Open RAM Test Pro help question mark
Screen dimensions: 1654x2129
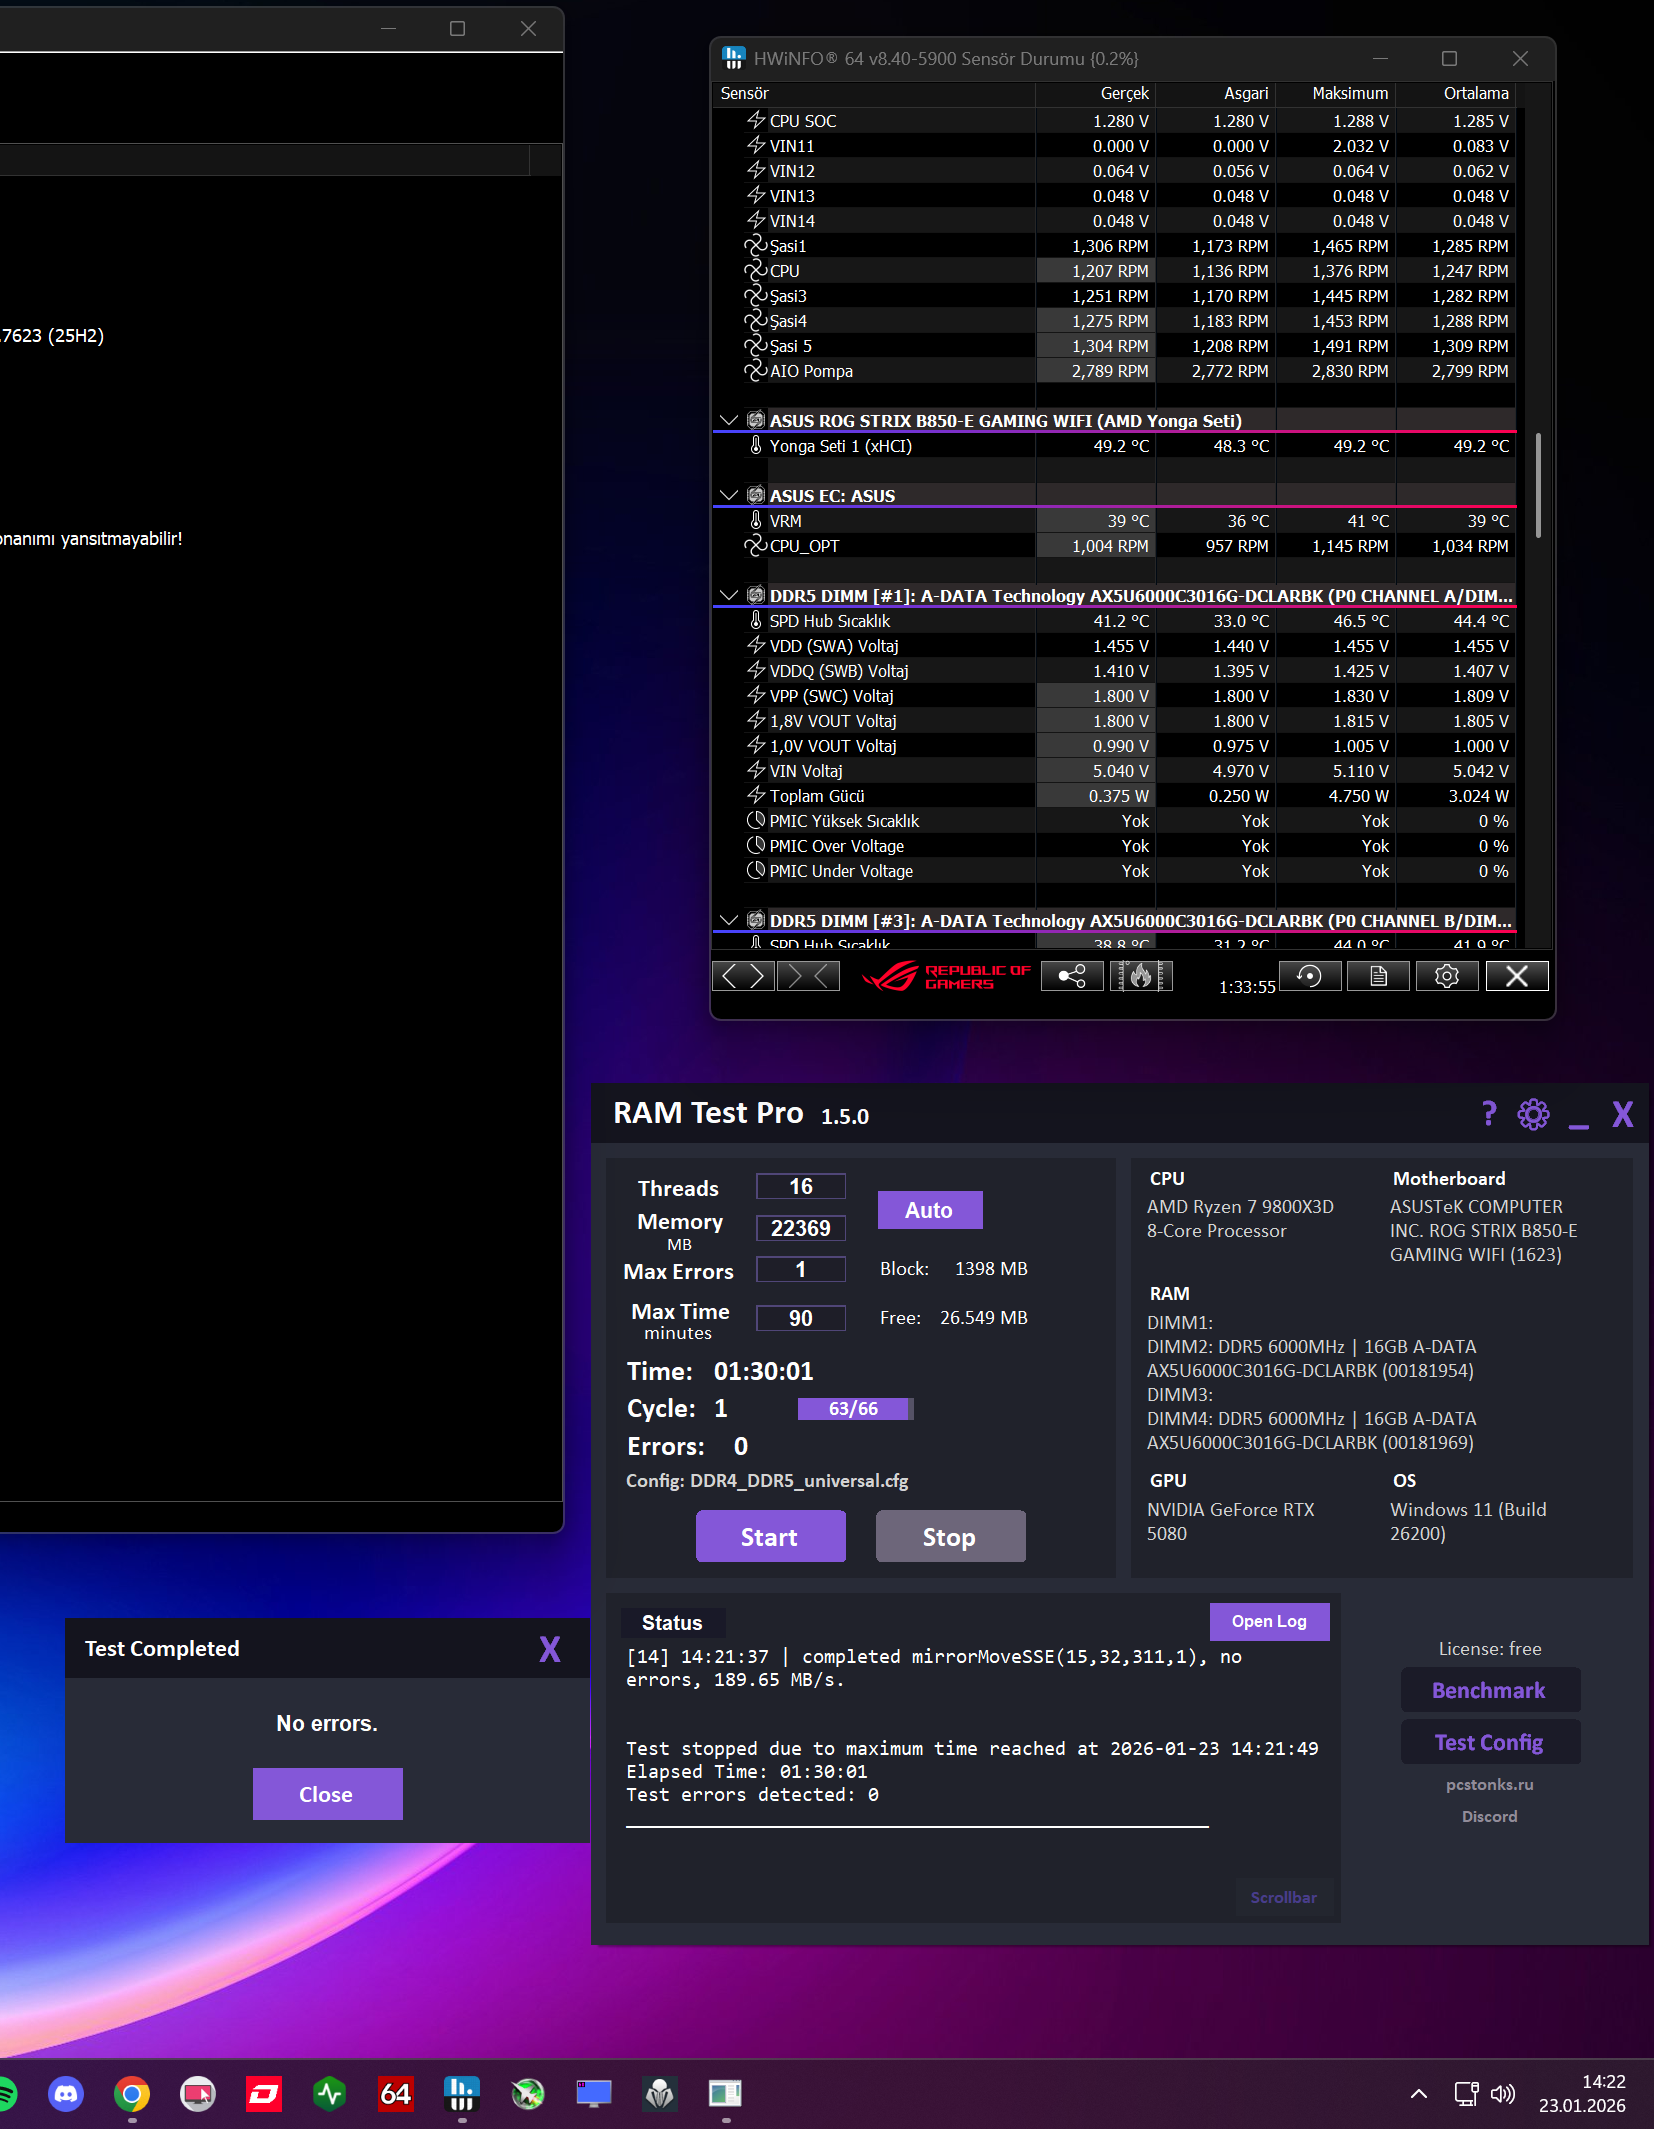coord(1489,1113)
